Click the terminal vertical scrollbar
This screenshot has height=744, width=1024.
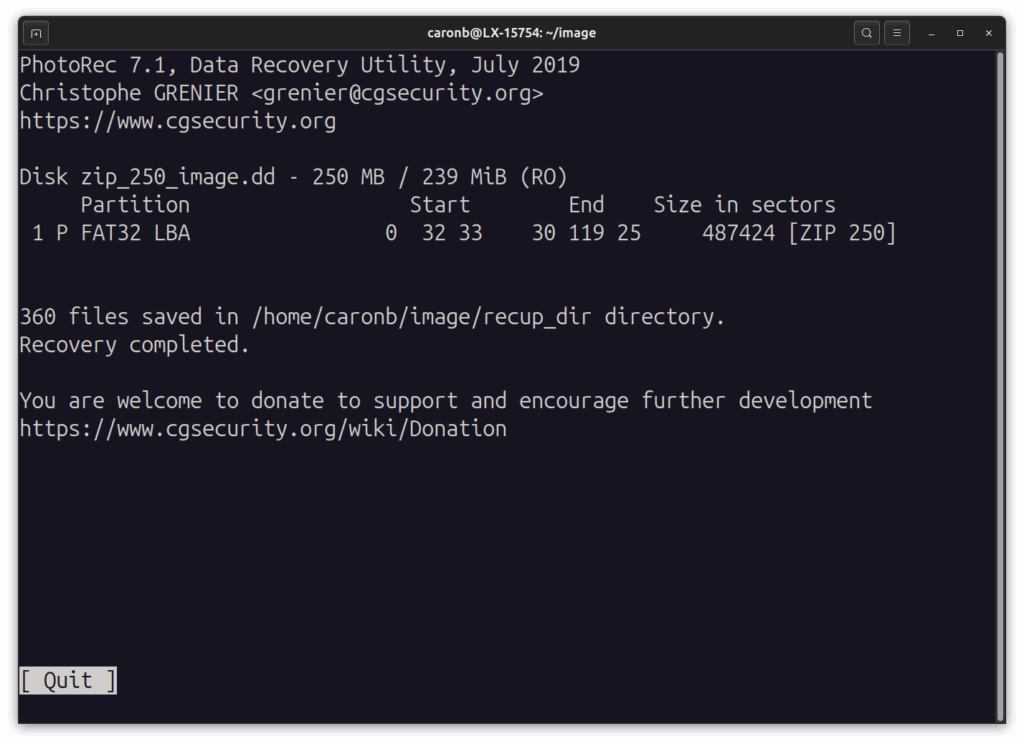1000,387
